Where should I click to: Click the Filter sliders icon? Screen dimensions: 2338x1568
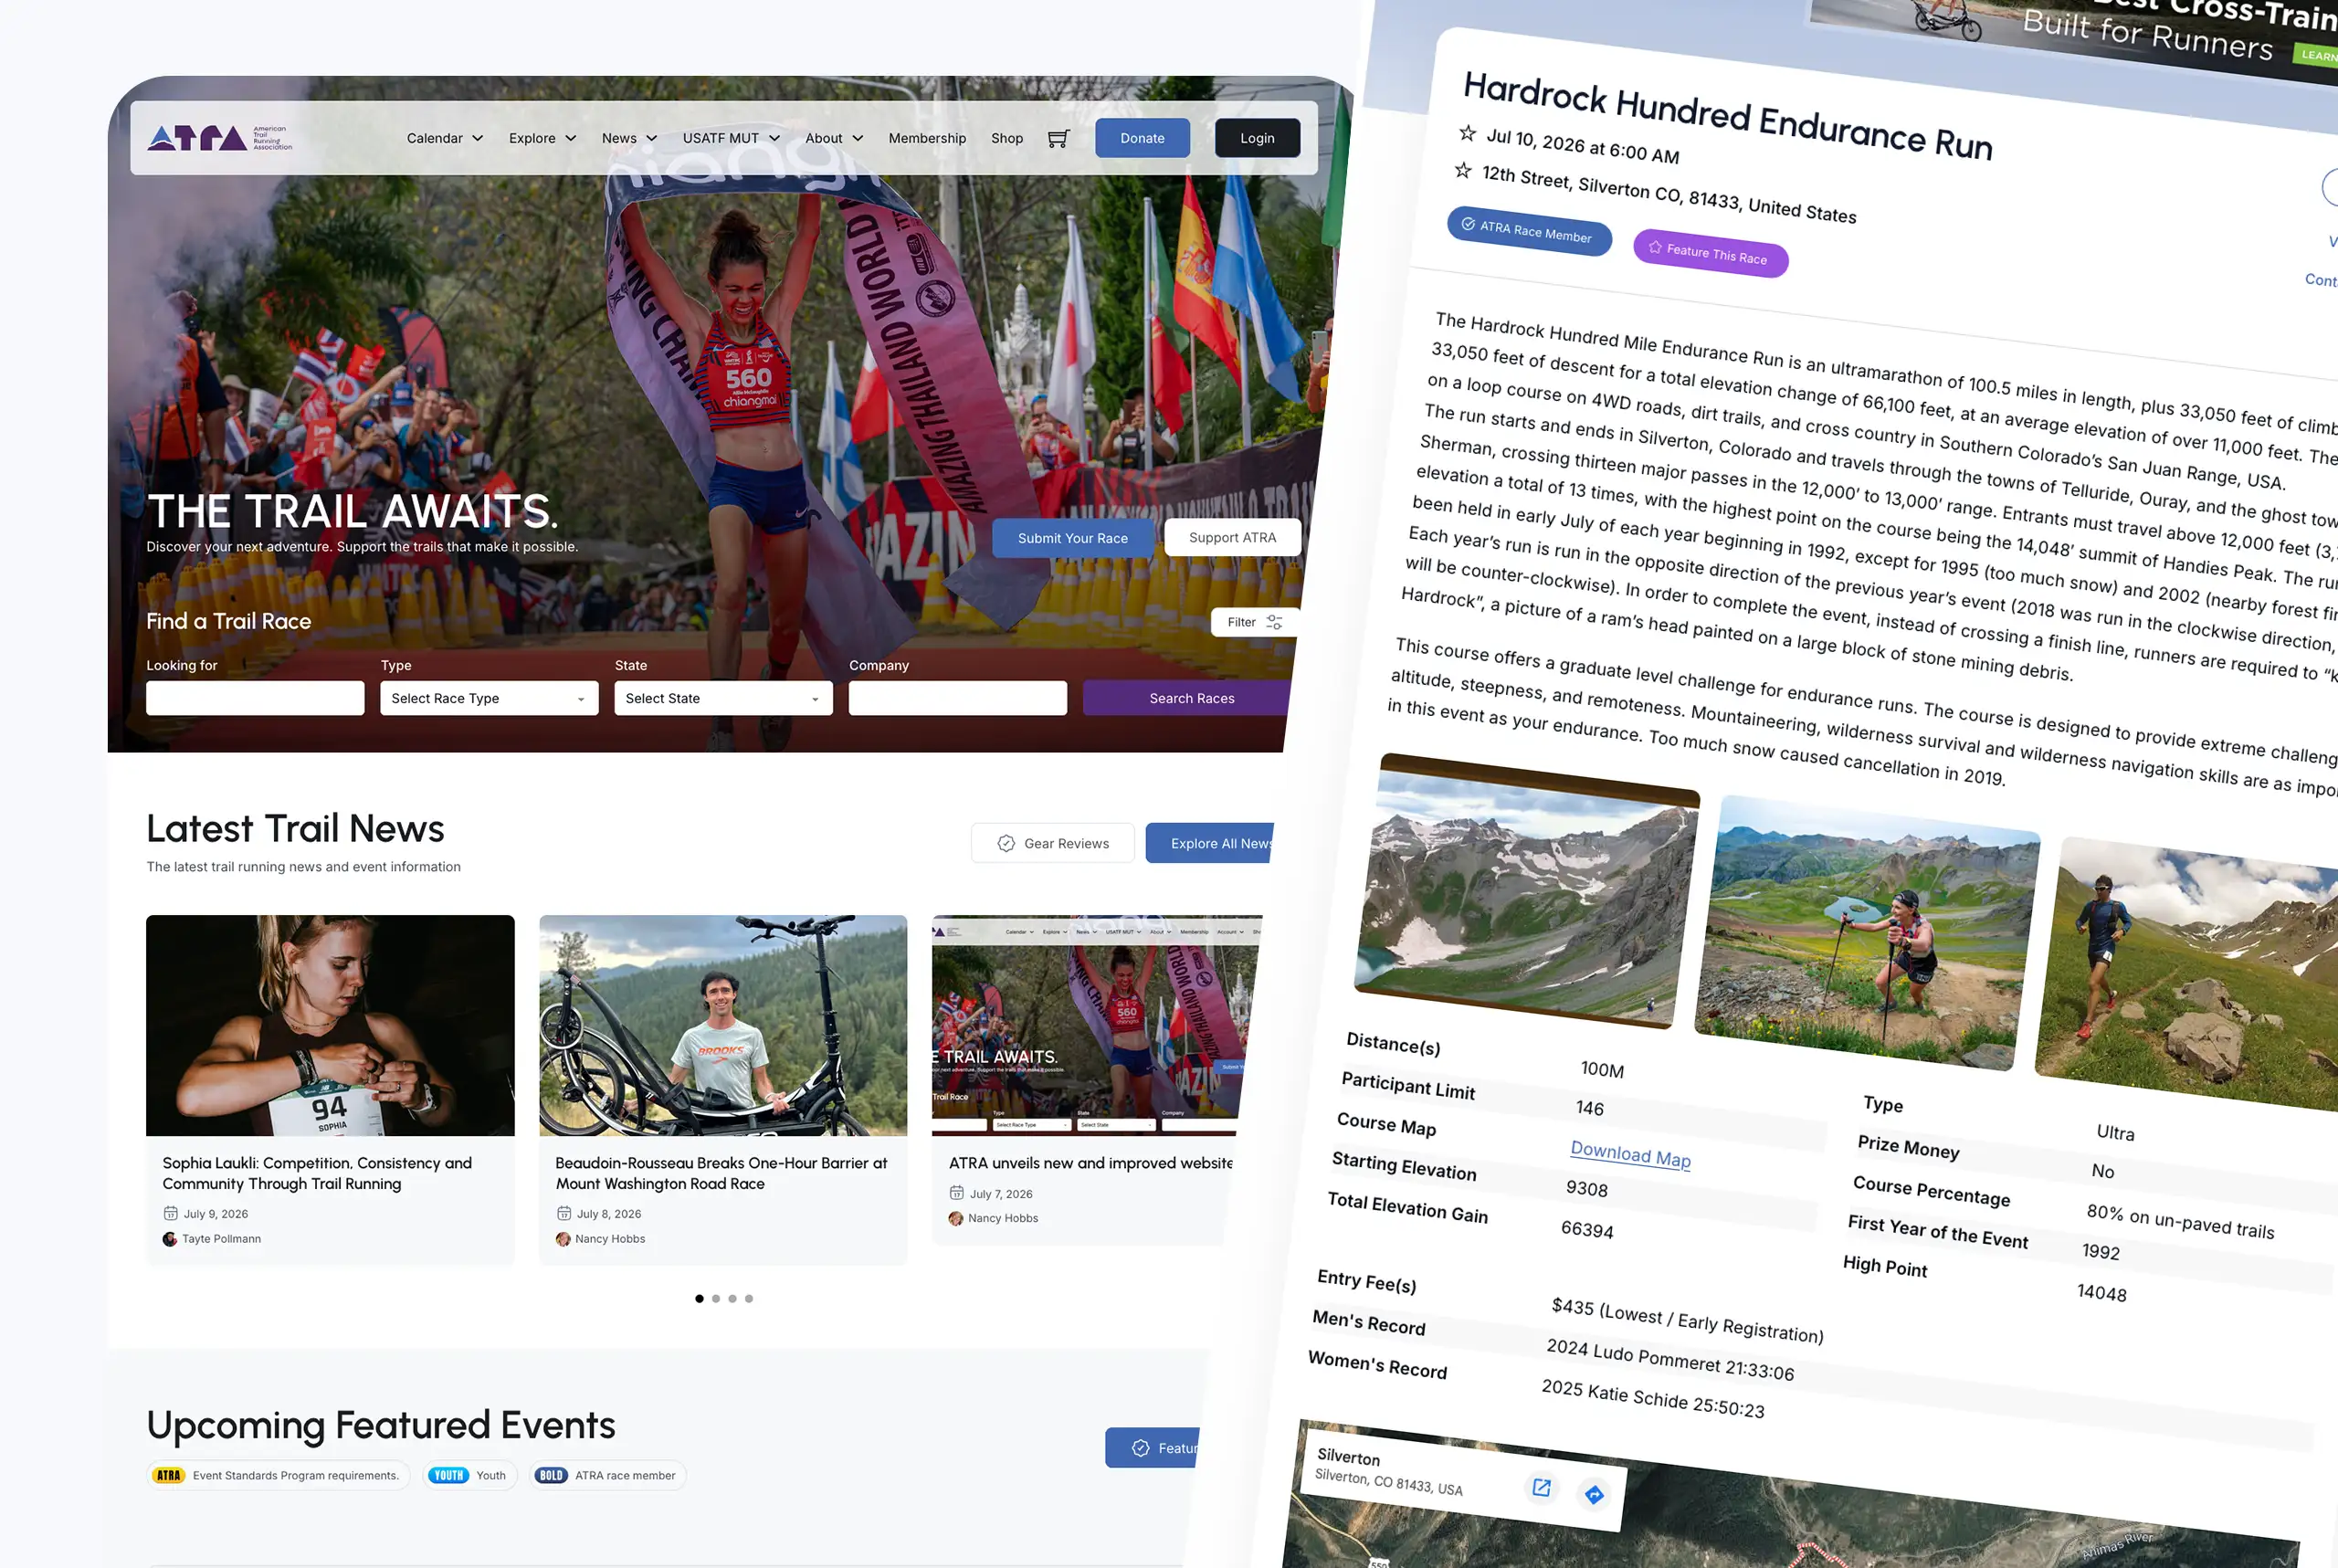coord(1274,622)
